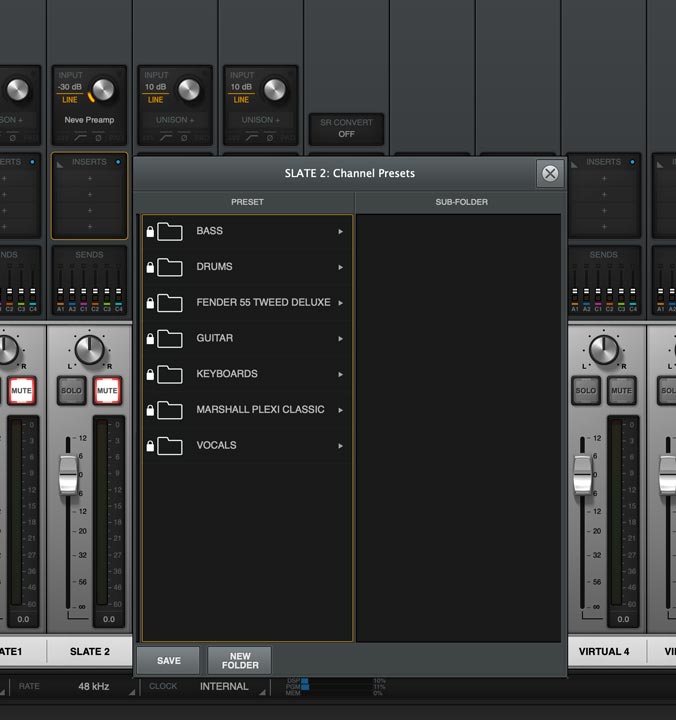Viewport: 676px width, 720px height.
Task: Toggle the red MUTE left of Slate 2's SOLO
Action: pyautogui.click(x=21, y=391)
